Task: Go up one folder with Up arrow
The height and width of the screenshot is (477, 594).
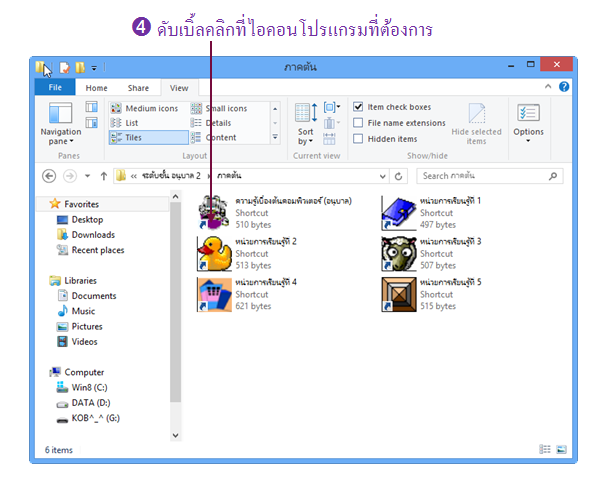Action: tap(103, 176)
